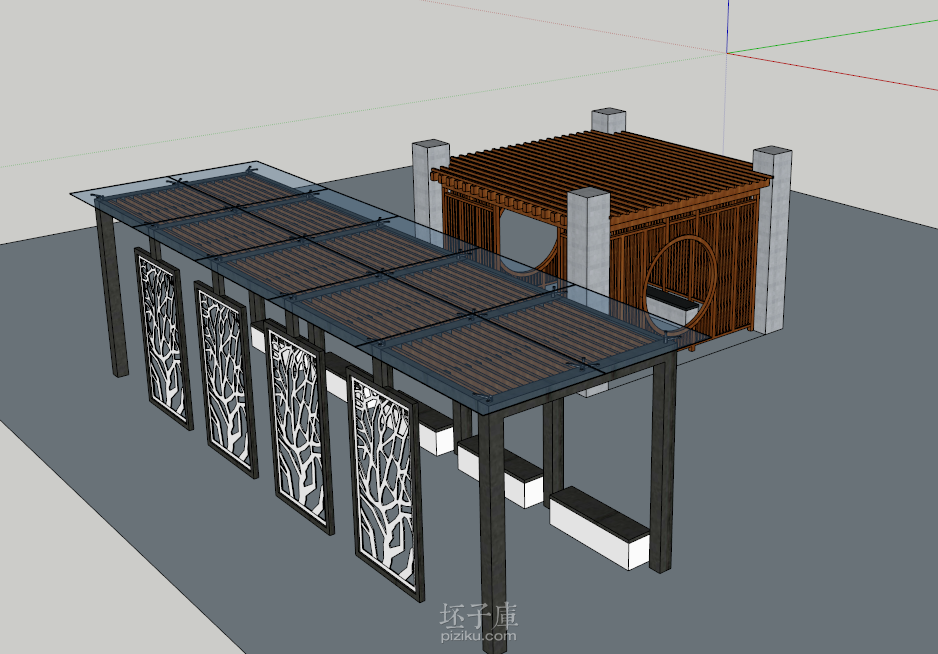The height and width of the screenshot is (654, 938).
Task: Pick the farthest tree-pattern screen panel
Action: [x=163, y=338]
